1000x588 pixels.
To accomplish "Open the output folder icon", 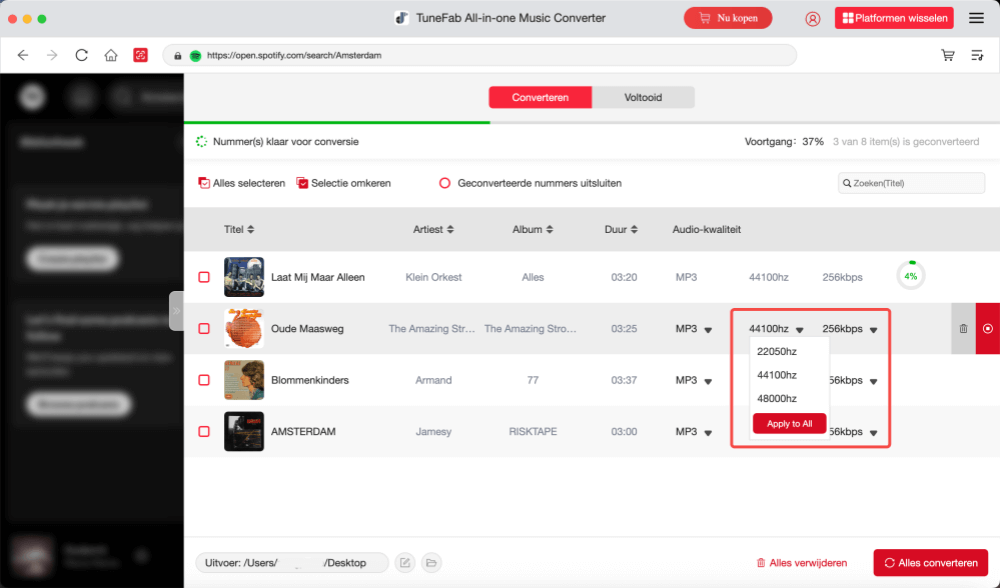I will click(431, 563).
